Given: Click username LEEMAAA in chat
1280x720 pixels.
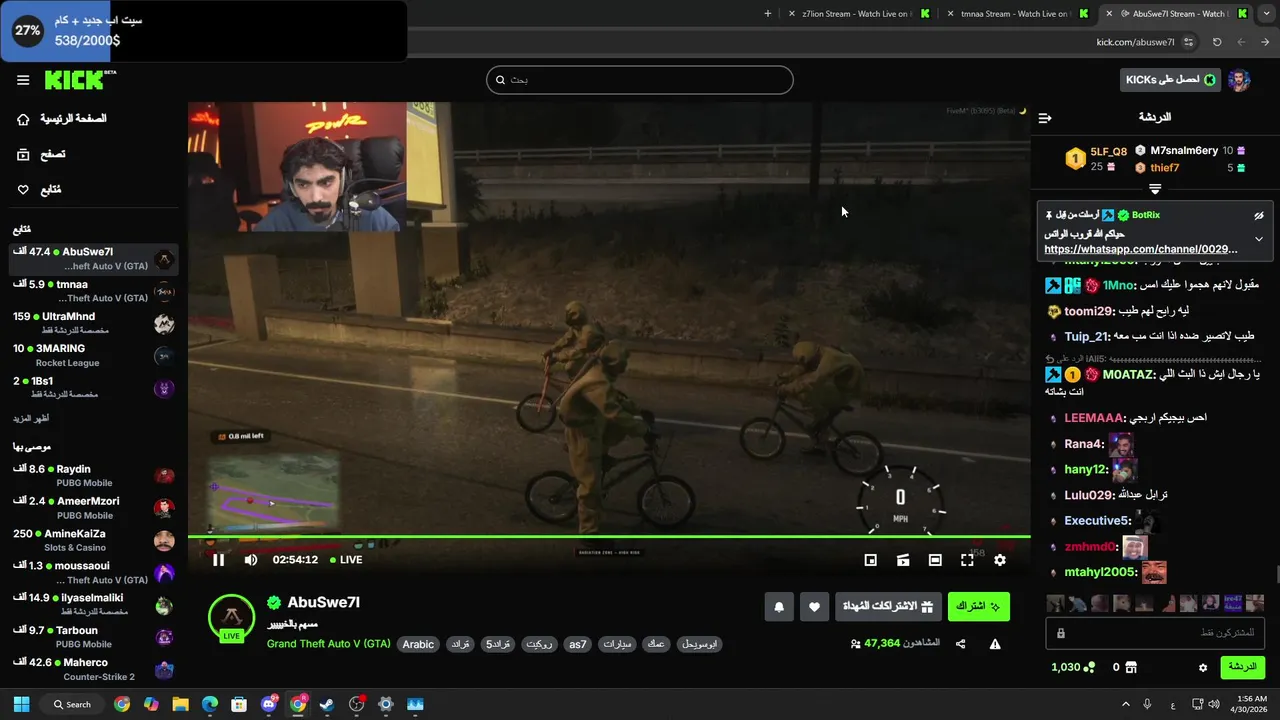Looking at the screenshot, I should 1093,418.
